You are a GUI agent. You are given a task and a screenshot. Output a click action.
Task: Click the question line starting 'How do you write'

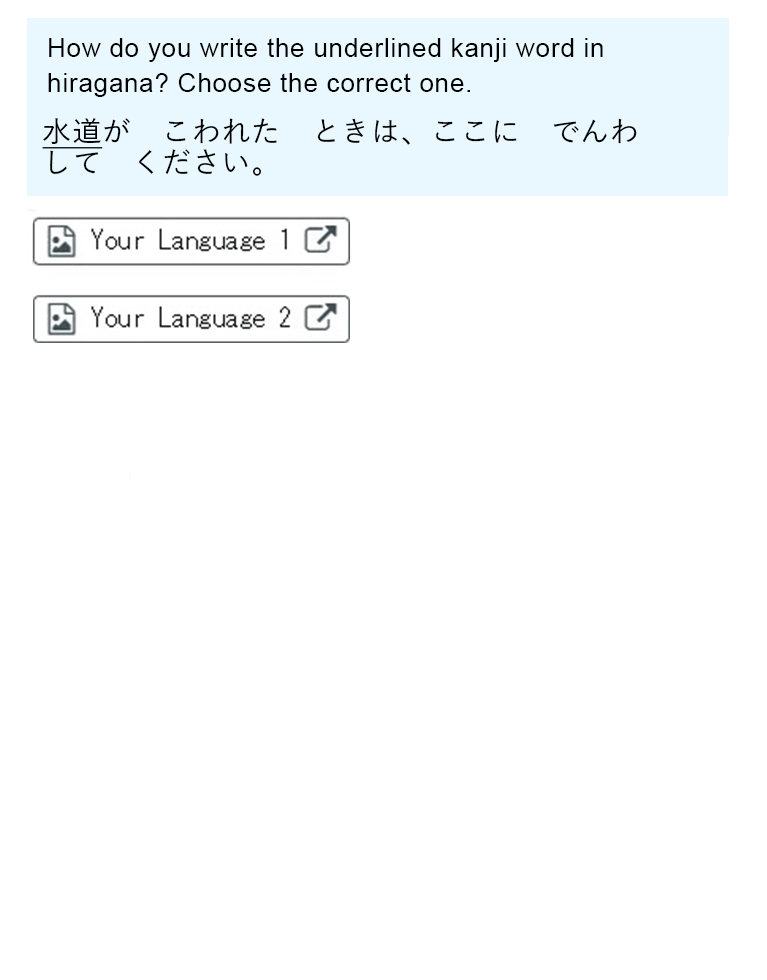point(326,49)
